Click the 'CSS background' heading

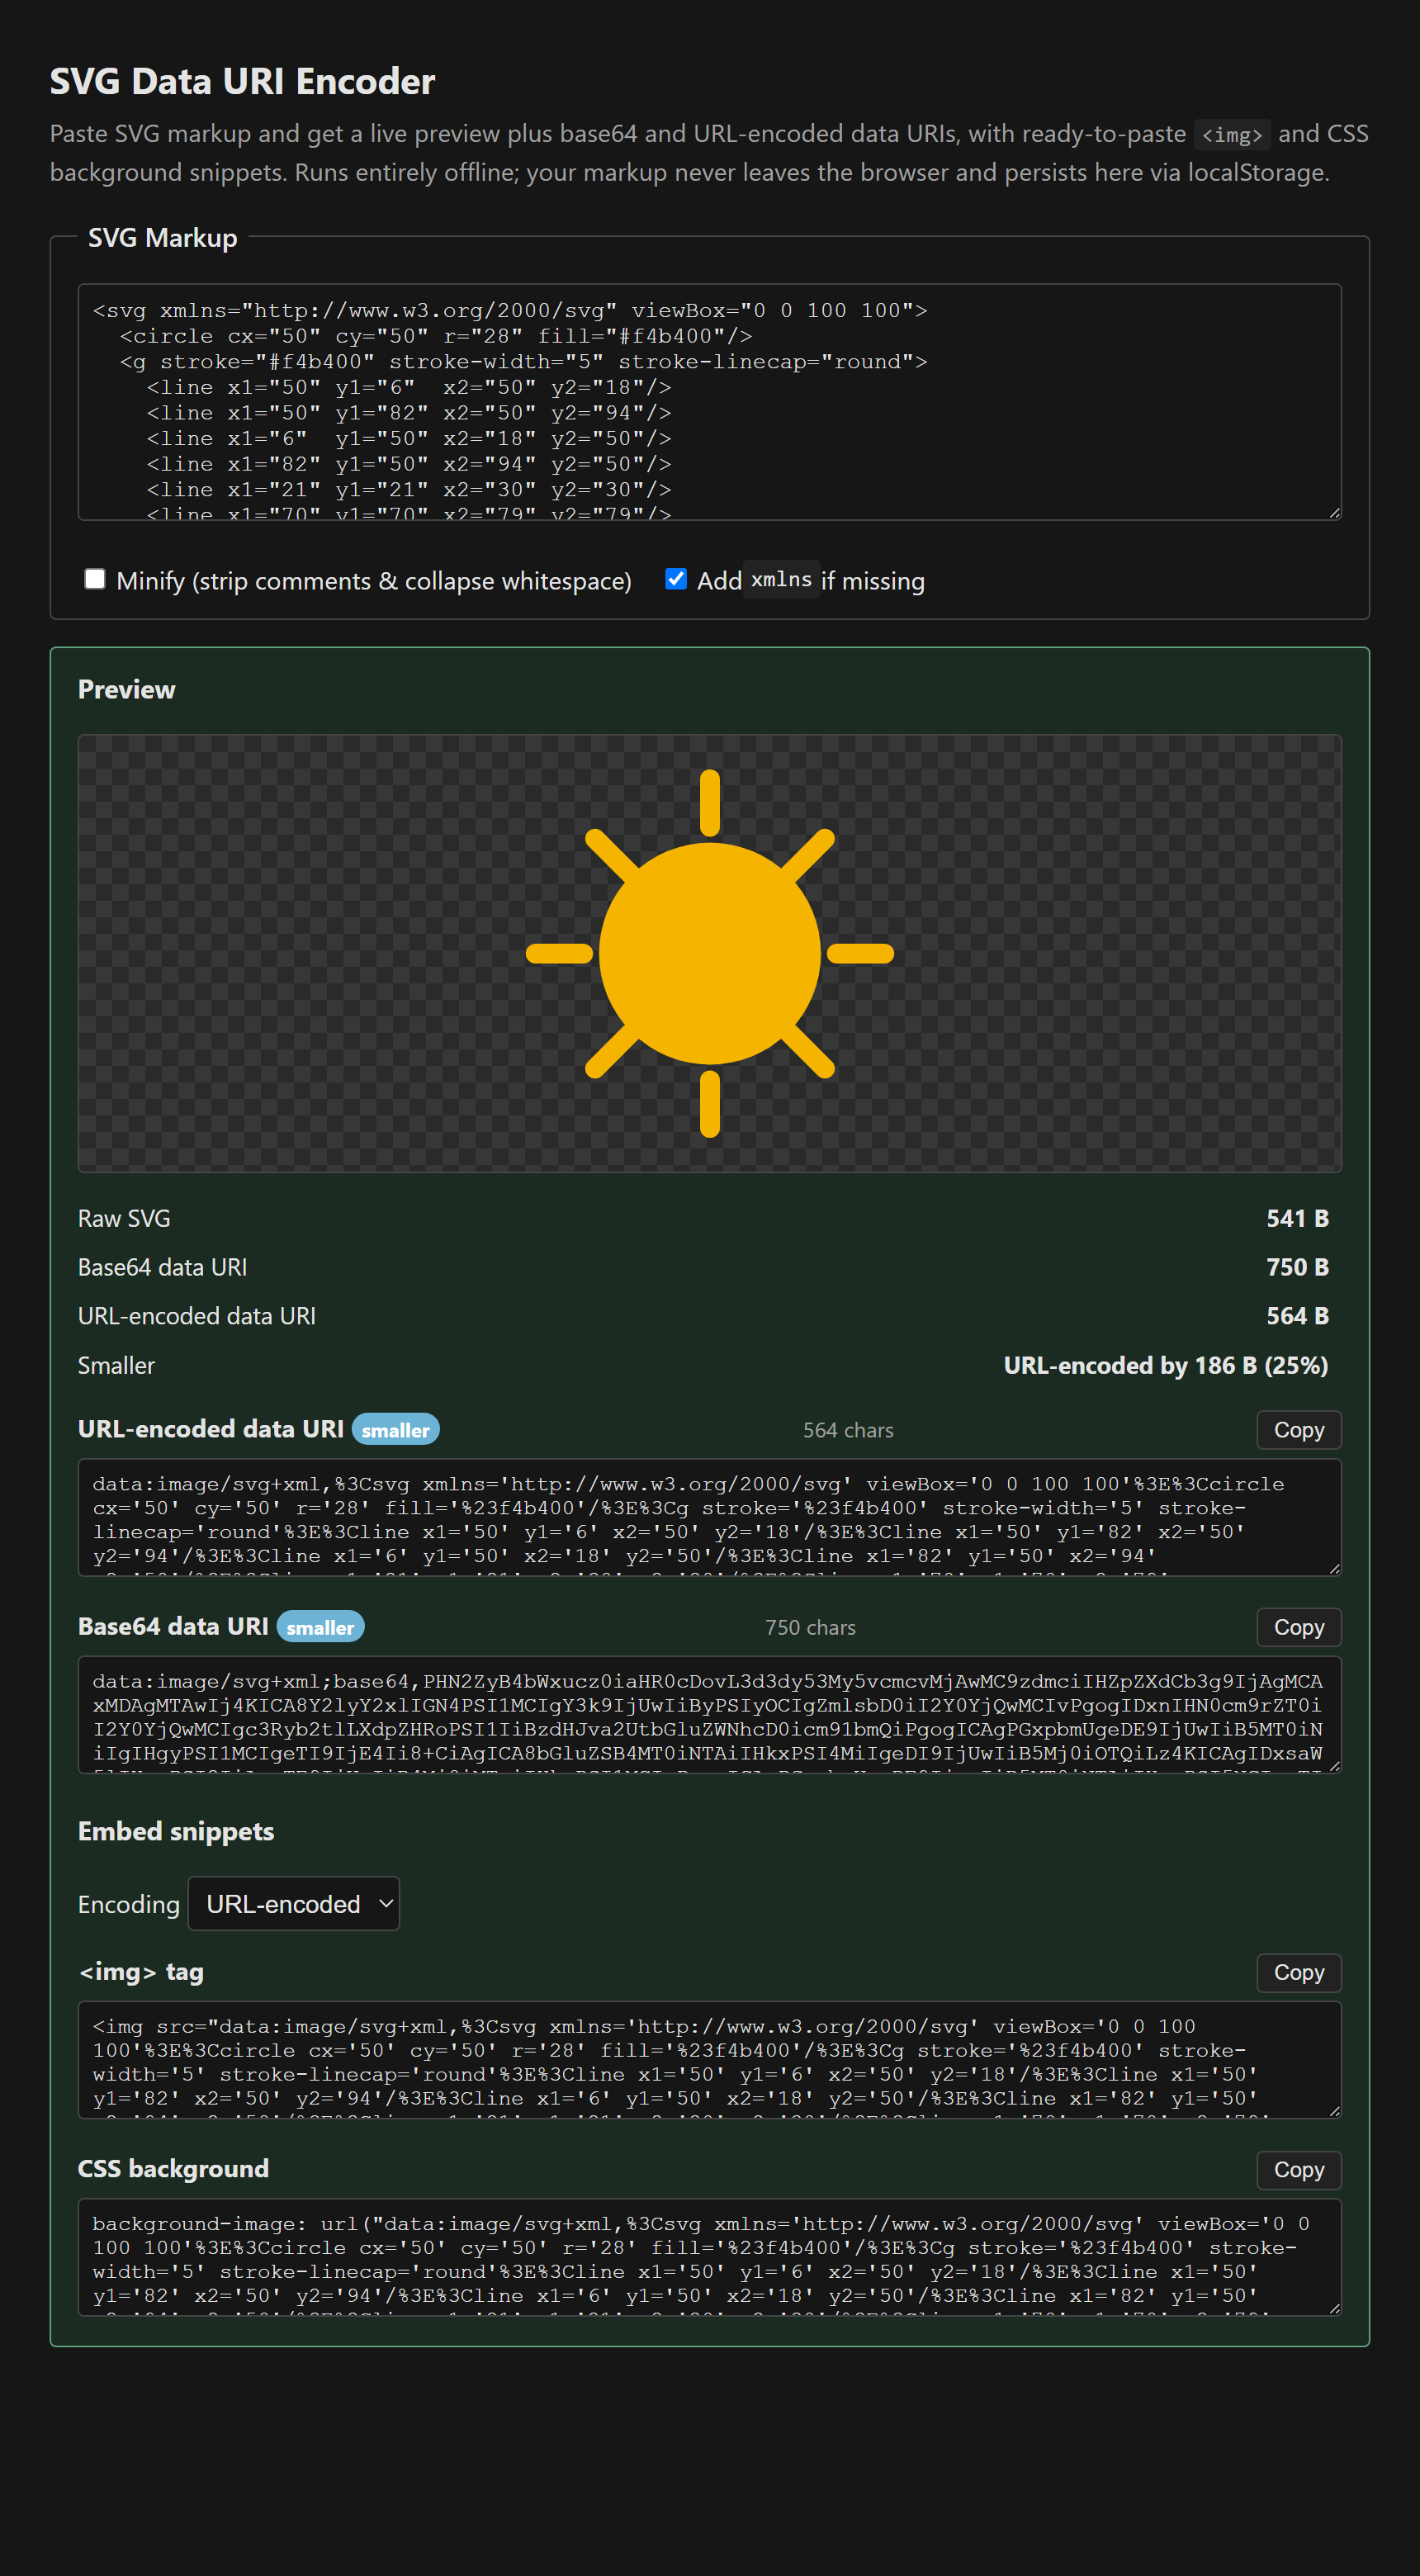click(173, 2168)
